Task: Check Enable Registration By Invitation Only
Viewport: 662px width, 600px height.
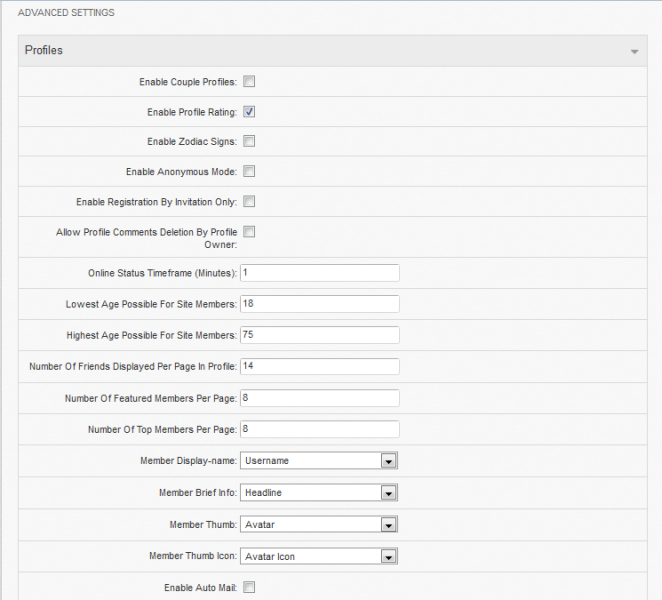Action: pyautogui.click(x=249, y=201)
